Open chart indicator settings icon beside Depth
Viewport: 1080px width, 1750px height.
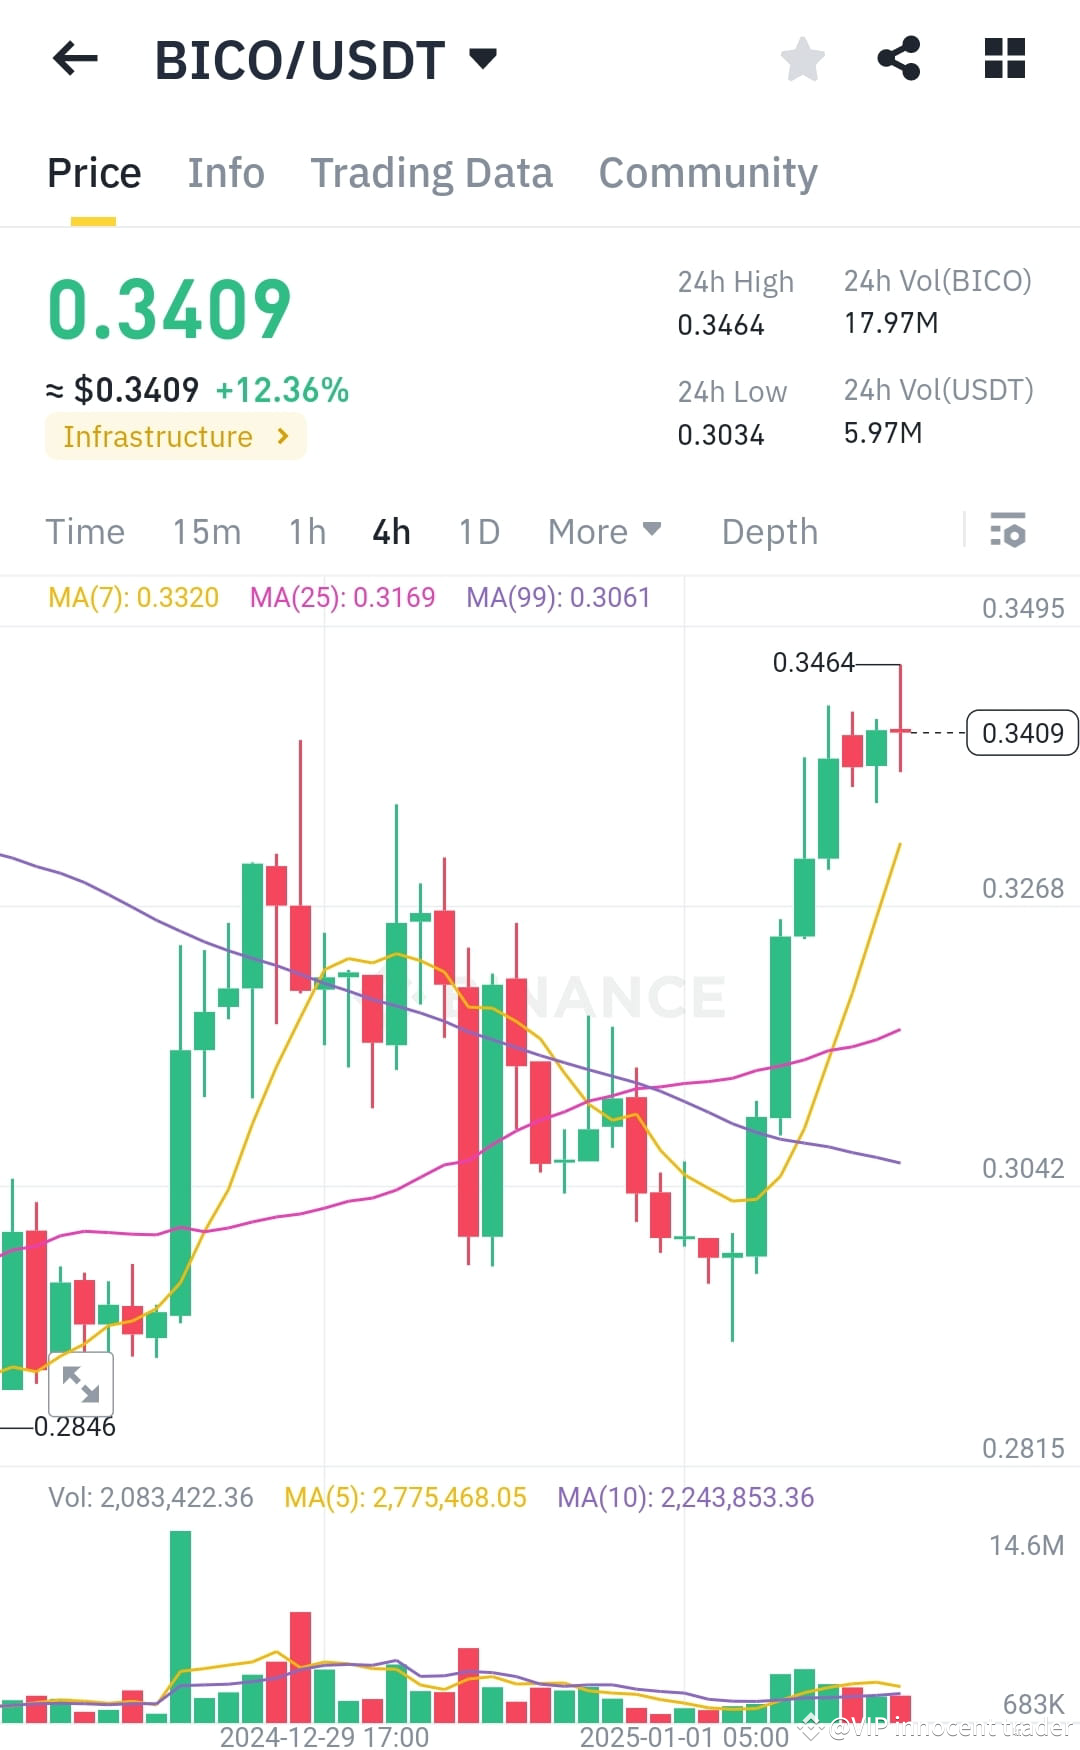[1008, 531]
